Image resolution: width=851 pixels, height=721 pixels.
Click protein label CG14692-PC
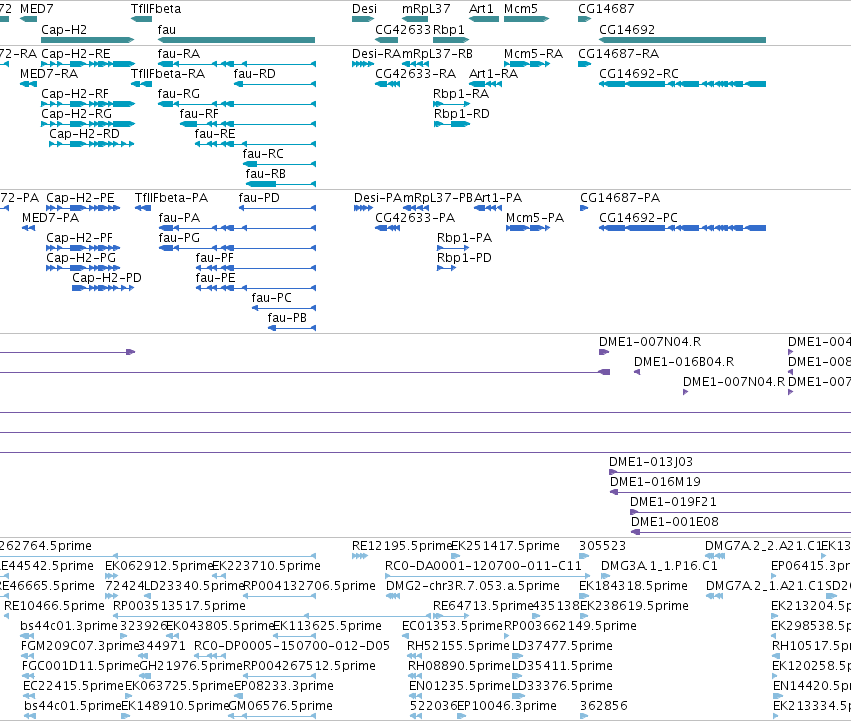point(638,218)
